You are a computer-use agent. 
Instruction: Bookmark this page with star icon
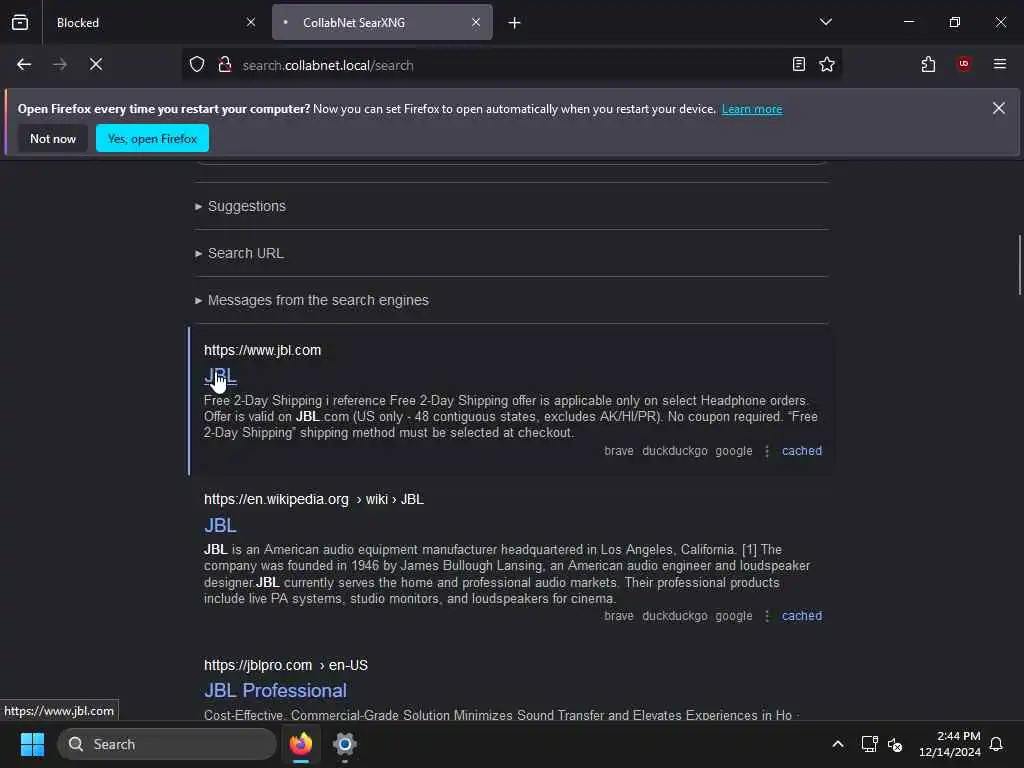click(827, 65)
